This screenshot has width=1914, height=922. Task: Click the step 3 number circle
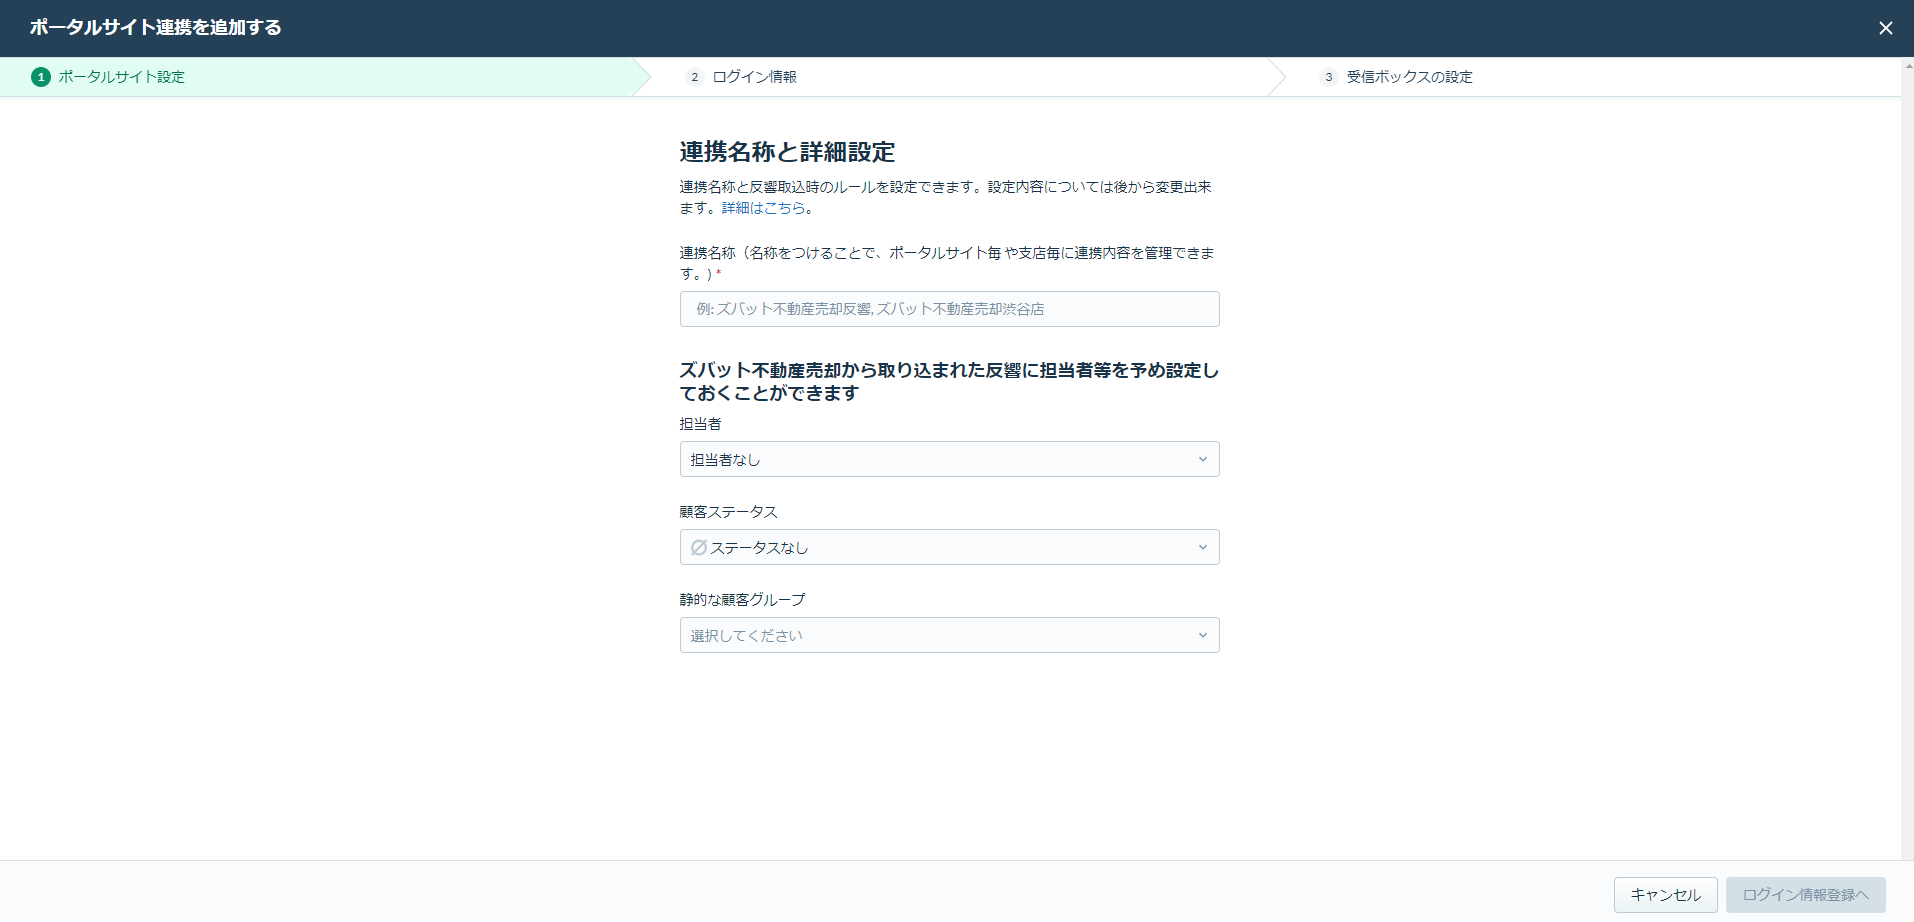1329,77
